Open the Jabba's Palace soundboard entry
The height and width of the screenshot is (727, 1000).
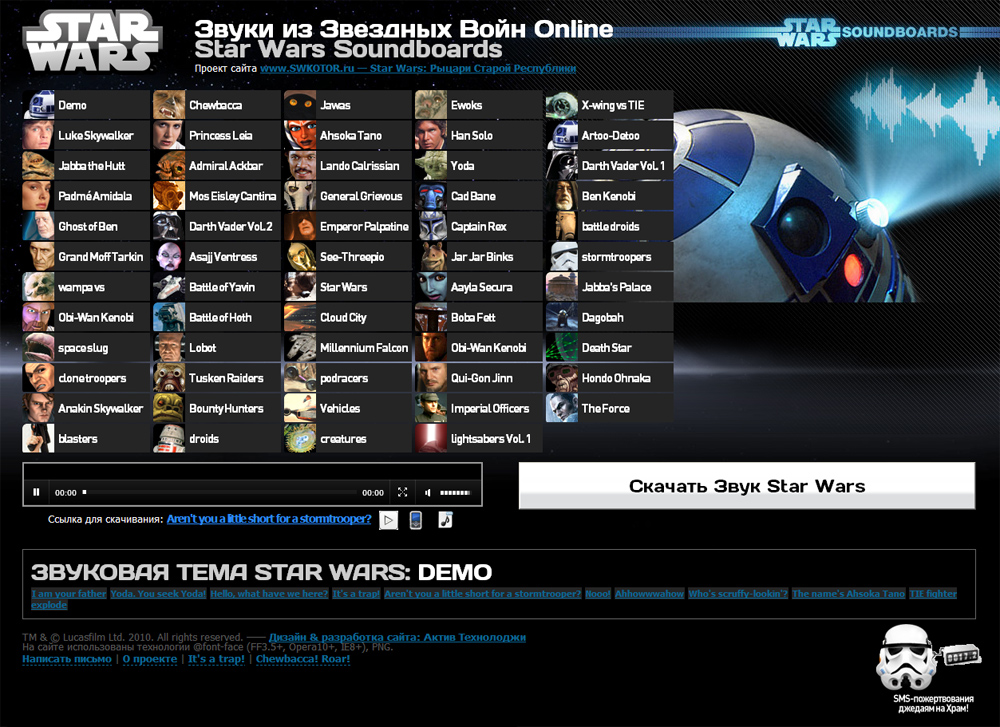pyautogui.click(x=610, y=287)
